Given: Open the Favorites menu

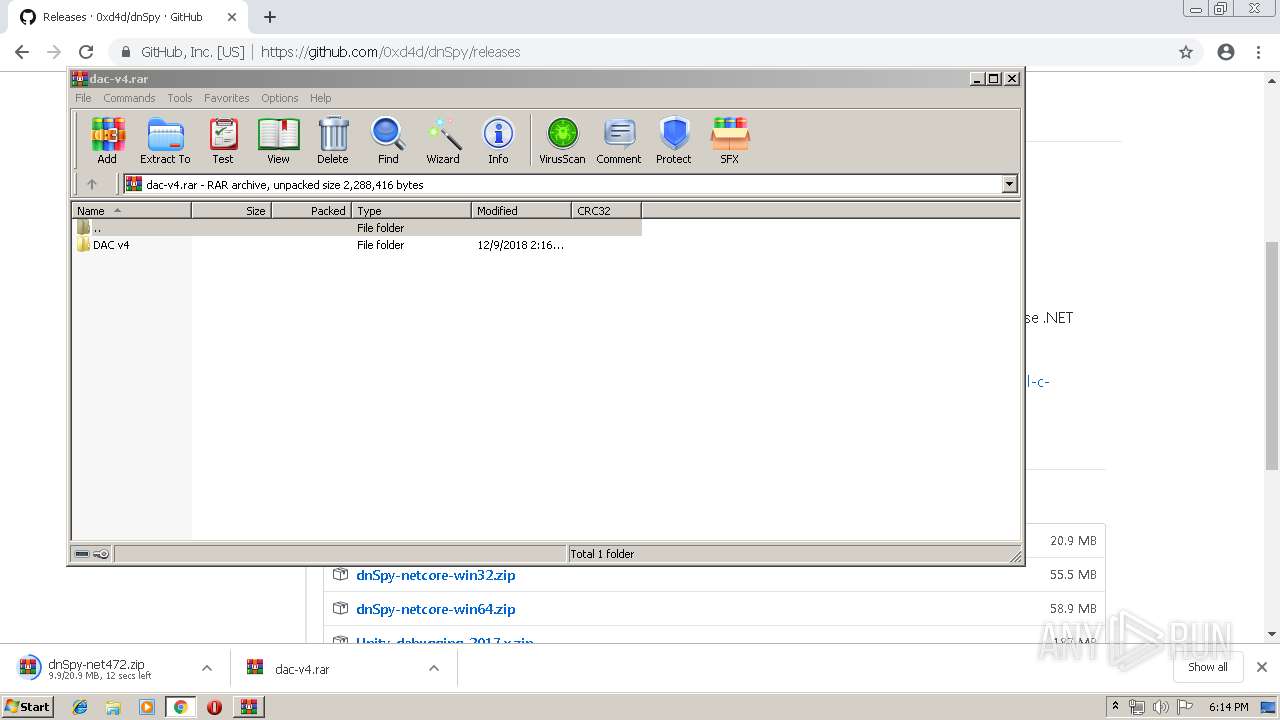Looking at the screenshot, I should [x=227, y=98].
